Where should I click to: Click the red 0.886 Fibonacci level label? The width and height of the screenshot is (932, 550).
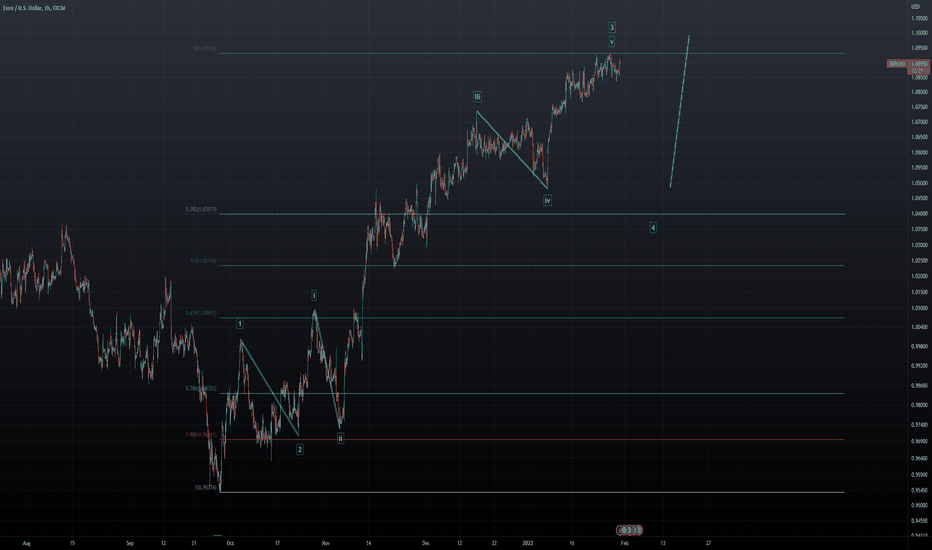pyautogui.click(x=201, y=435)
